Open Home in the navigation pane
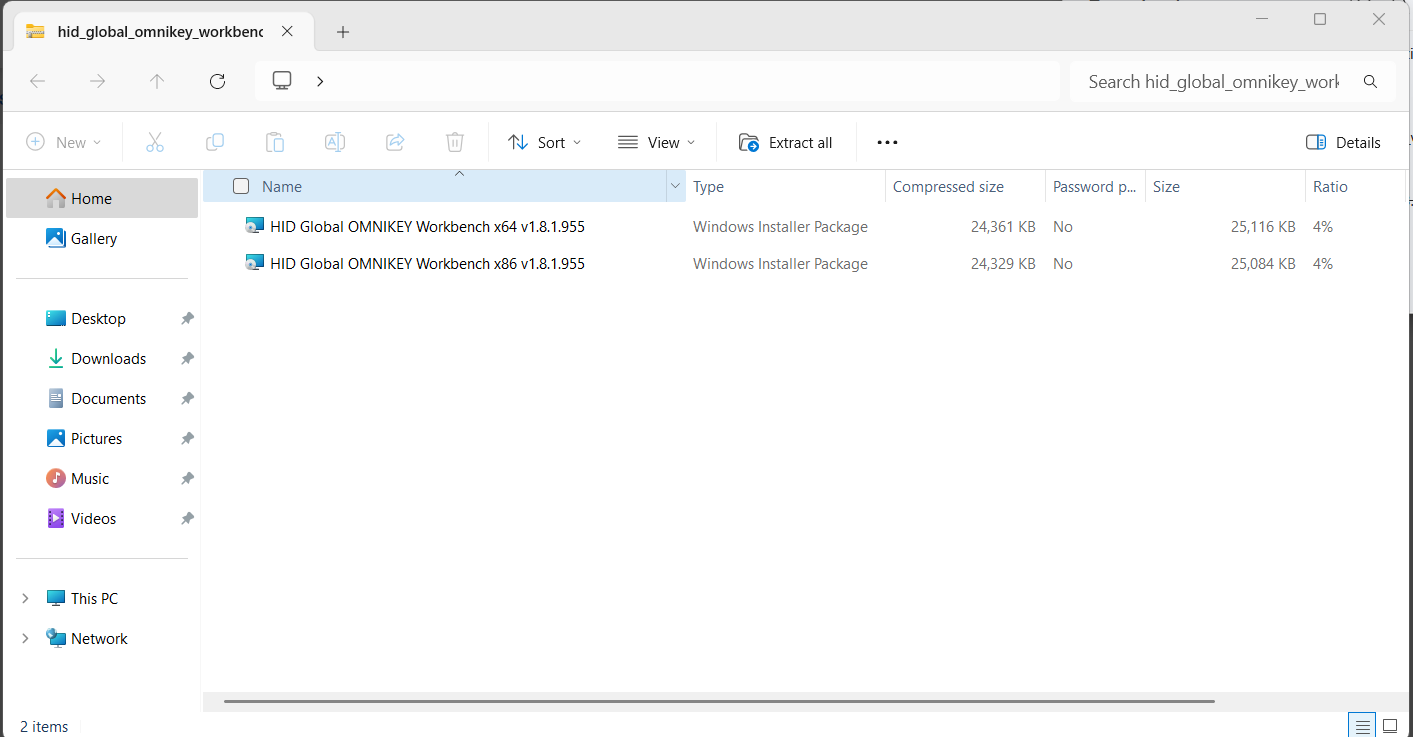This screenshot has height=737, width=1413. tap(102, 198)
